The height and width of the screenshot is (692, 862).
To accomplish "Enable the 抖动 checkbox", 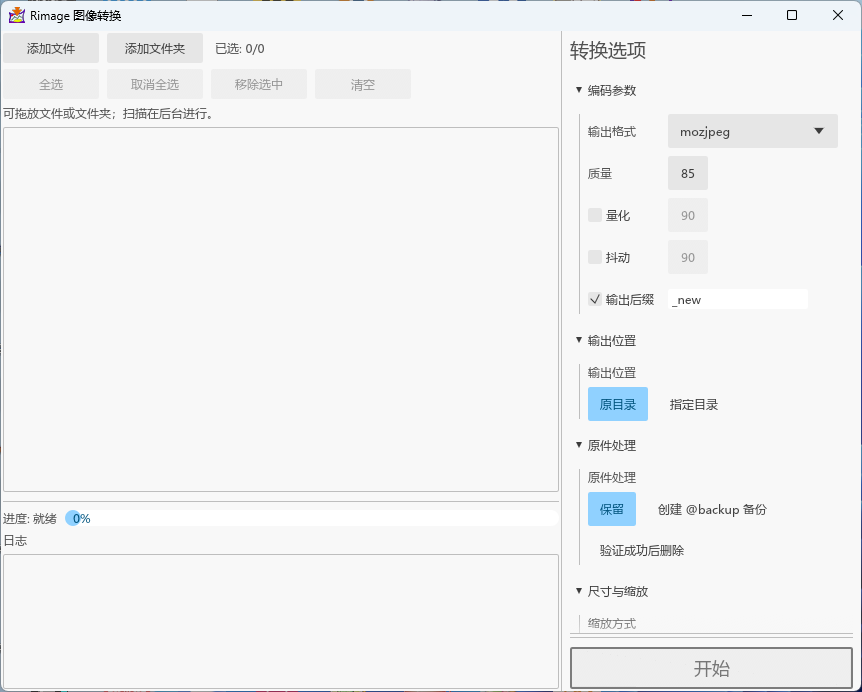I will click(595, 257).
